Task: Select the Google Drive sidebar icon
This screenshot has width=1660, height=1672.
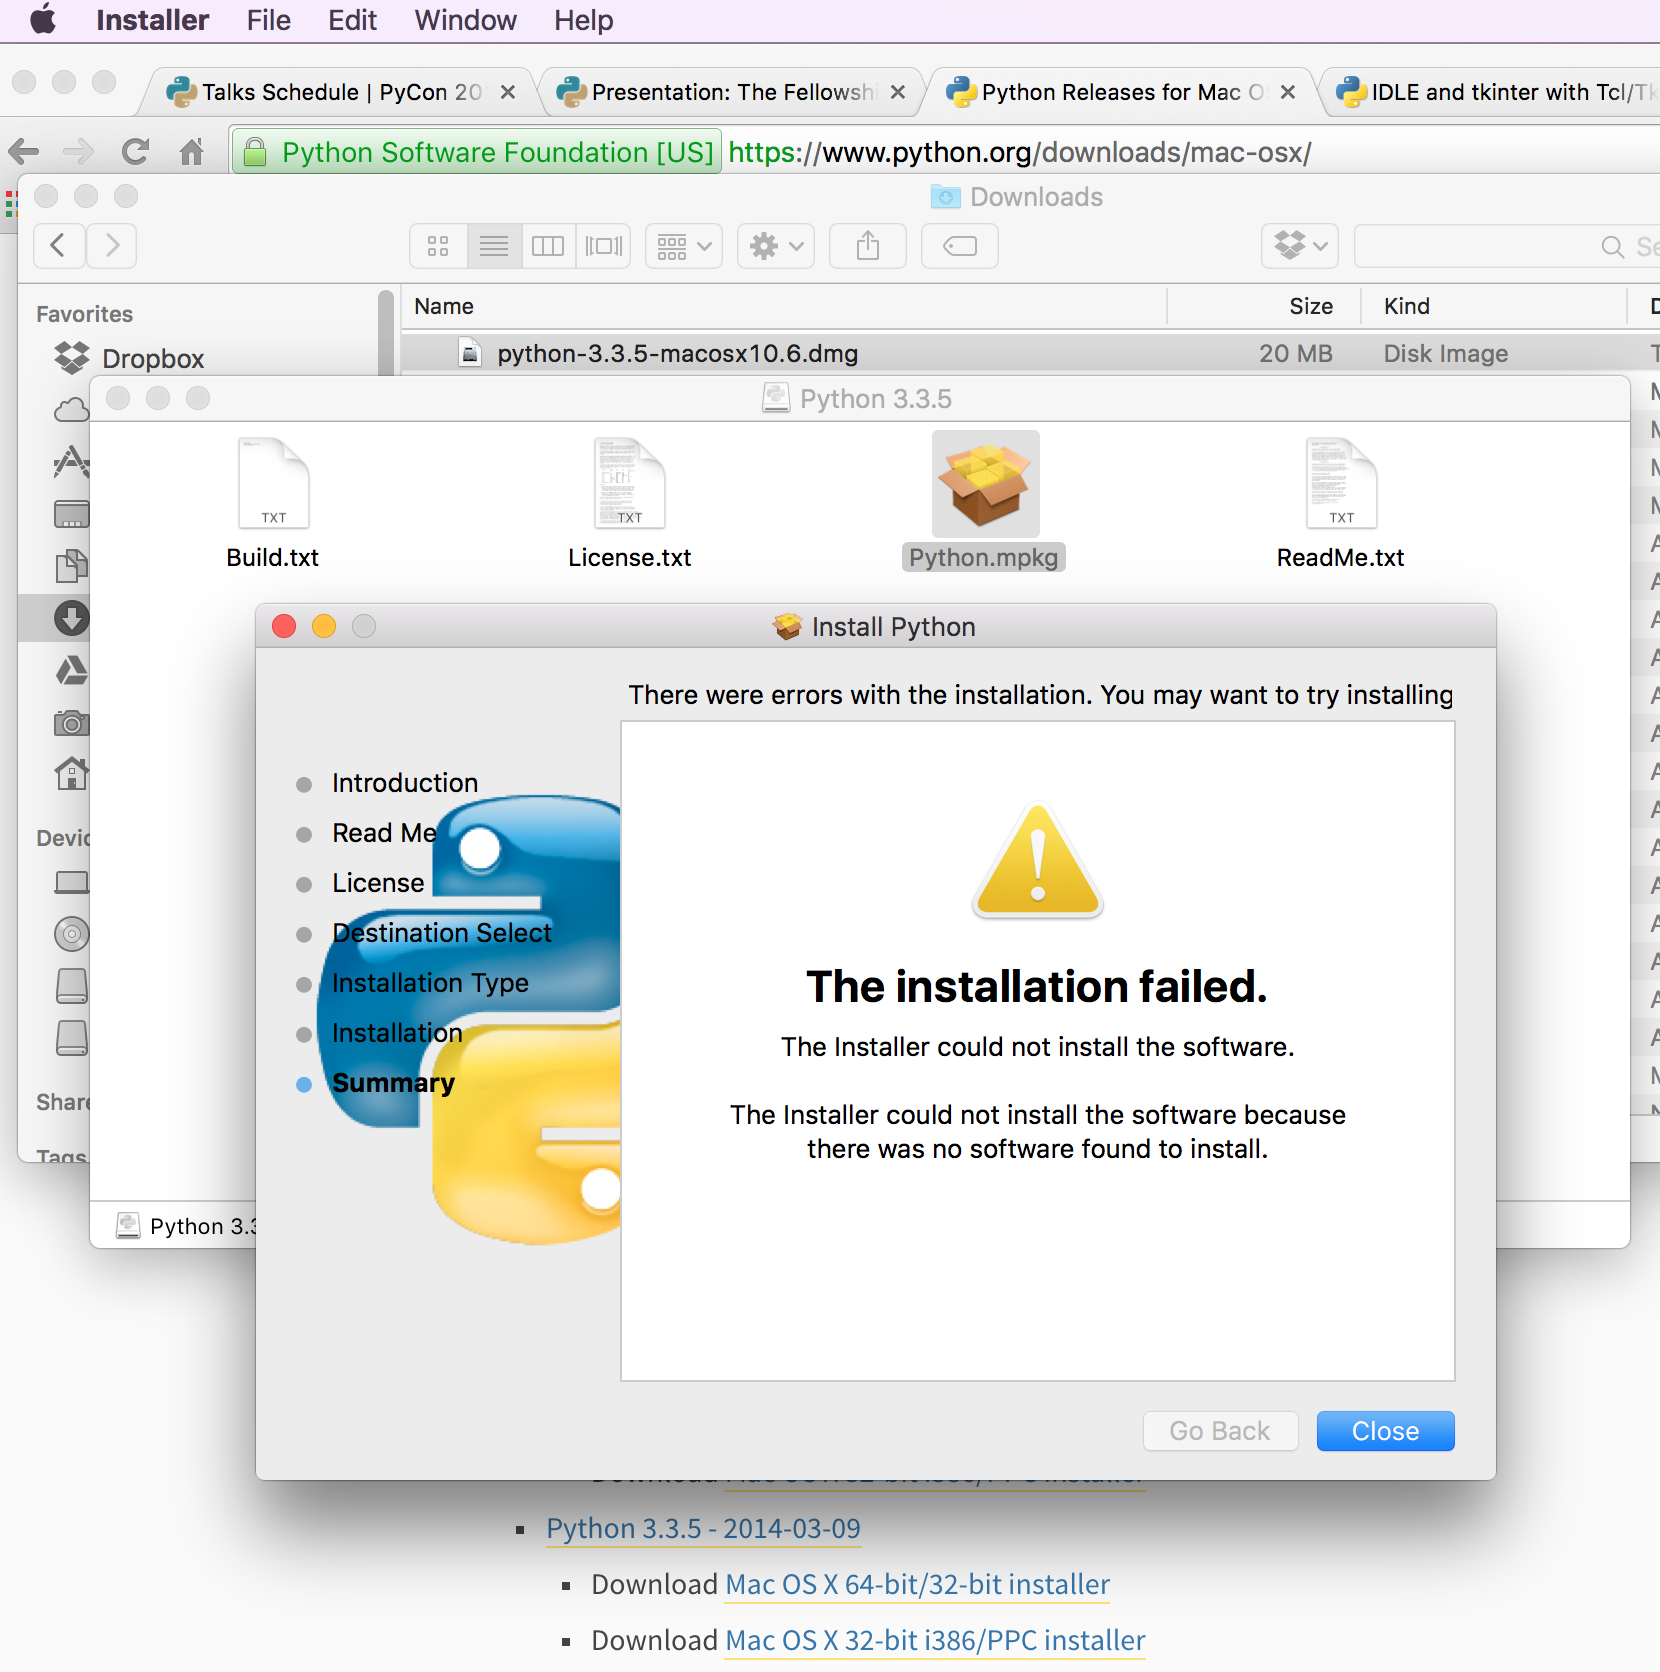Action: pos(71,670)
